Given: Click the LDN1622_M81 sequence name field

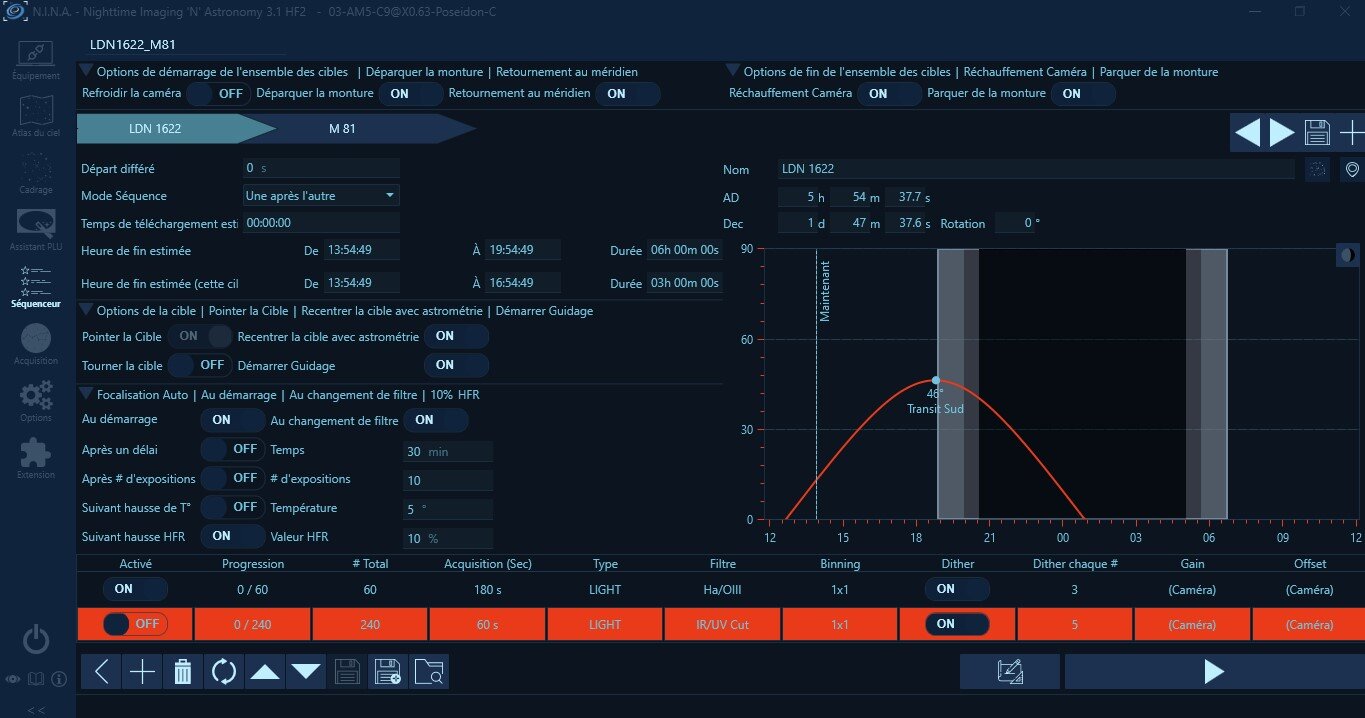Looking at the screenshot, I should (185, 45).
